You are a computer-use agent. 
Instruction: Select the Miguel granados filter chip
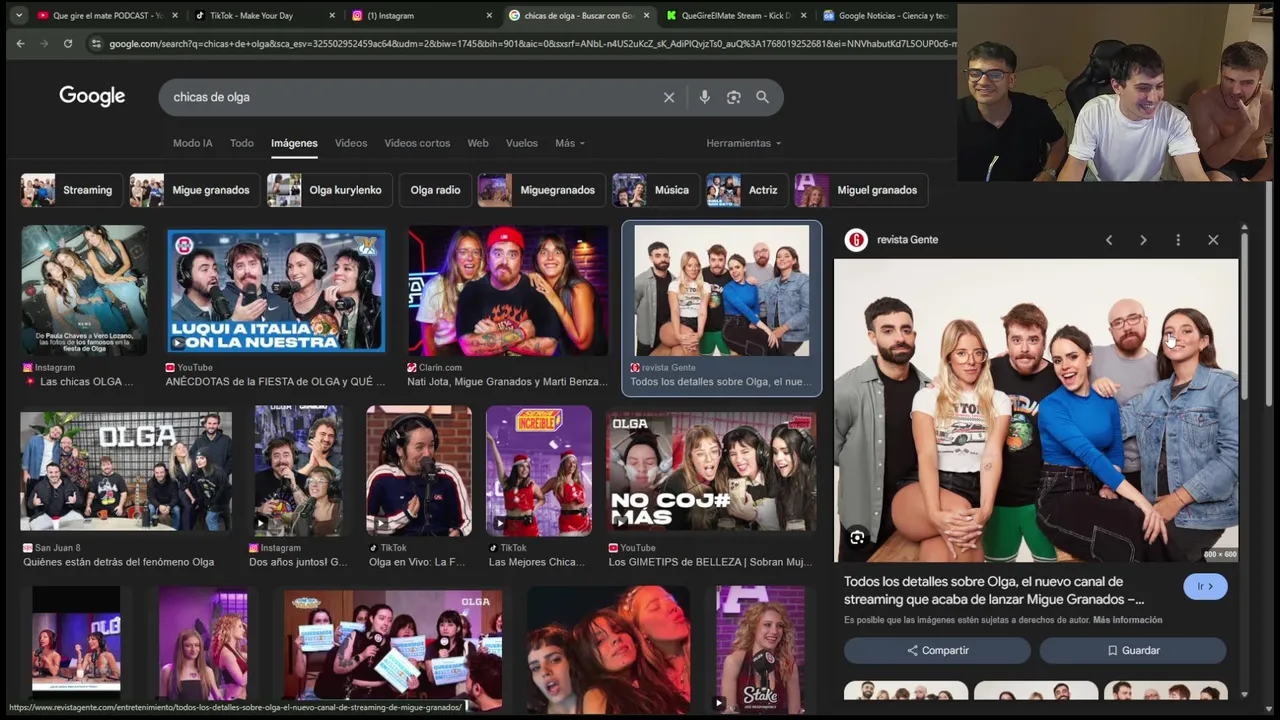[x=860, y=190]
